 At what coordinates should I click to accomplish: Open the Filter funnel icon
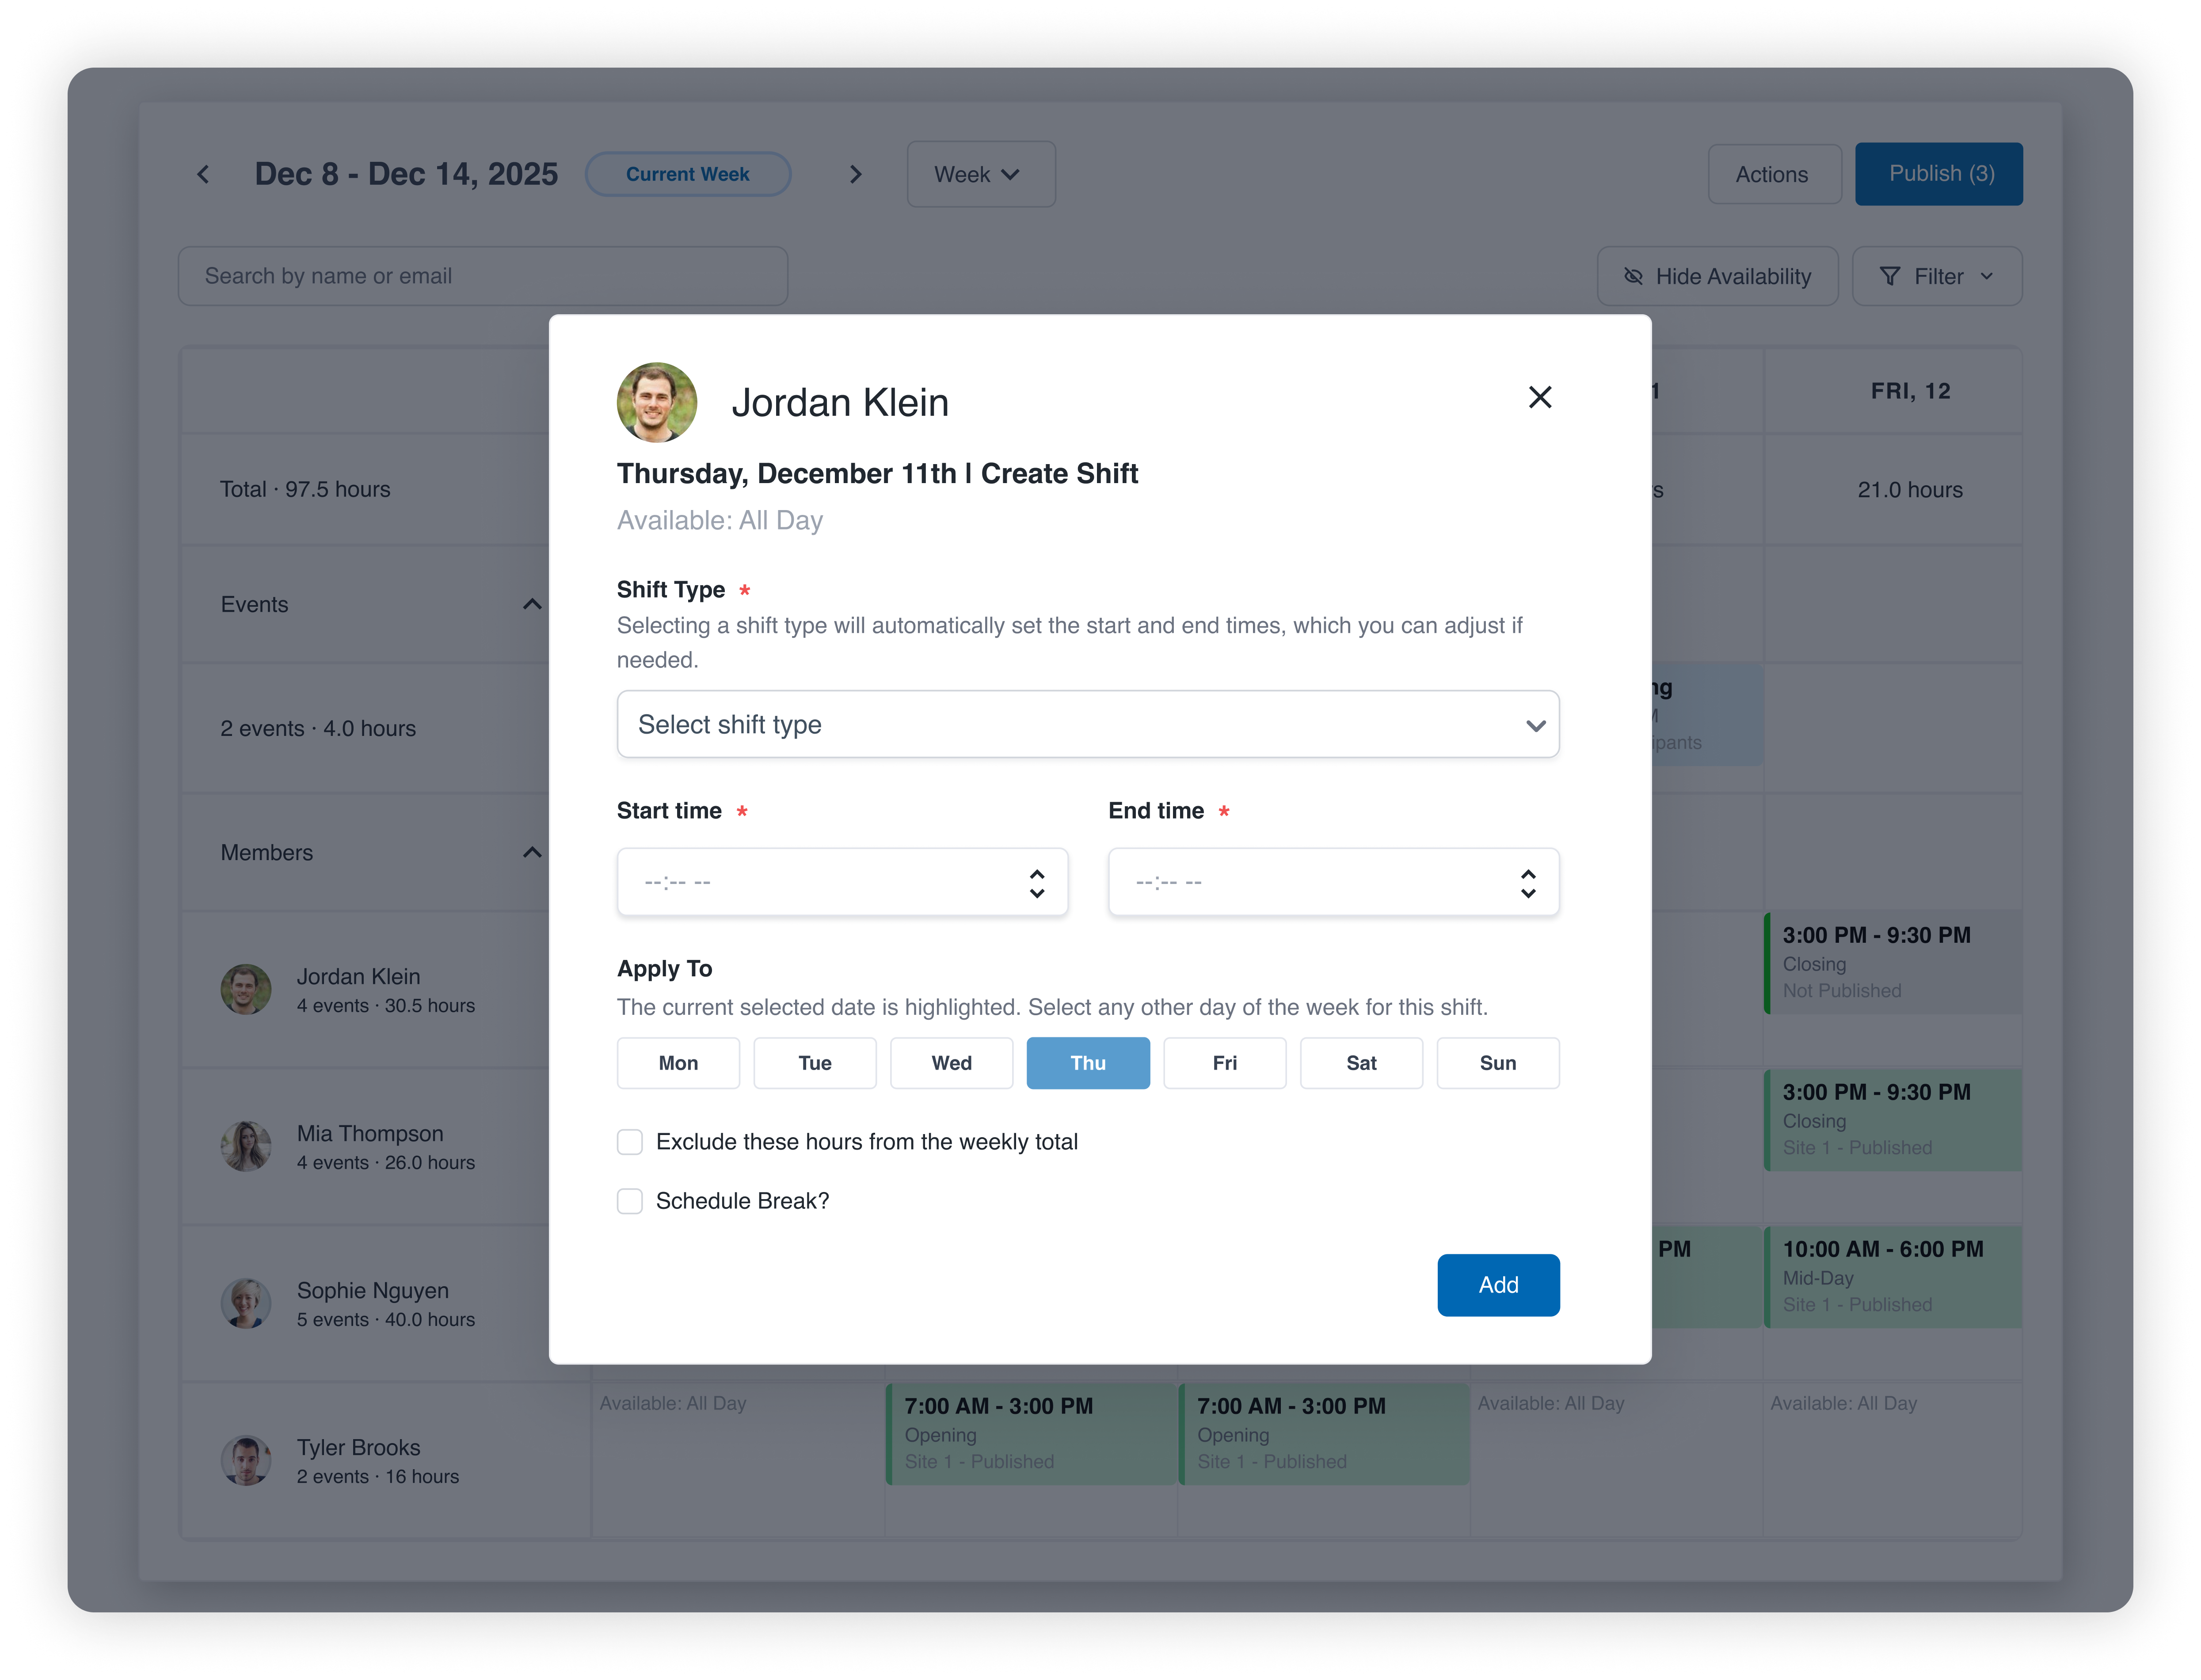click(x=1890, y=276)
